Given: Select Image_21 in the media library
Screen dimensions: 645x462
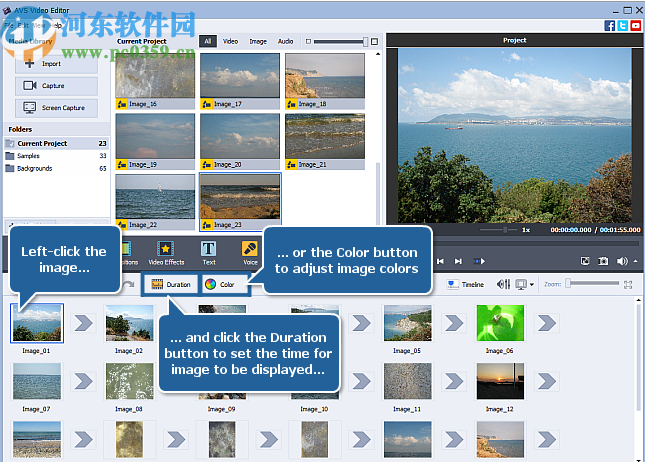Looking at the screenshot, I should pyautogui.click(x=325, y=142).
